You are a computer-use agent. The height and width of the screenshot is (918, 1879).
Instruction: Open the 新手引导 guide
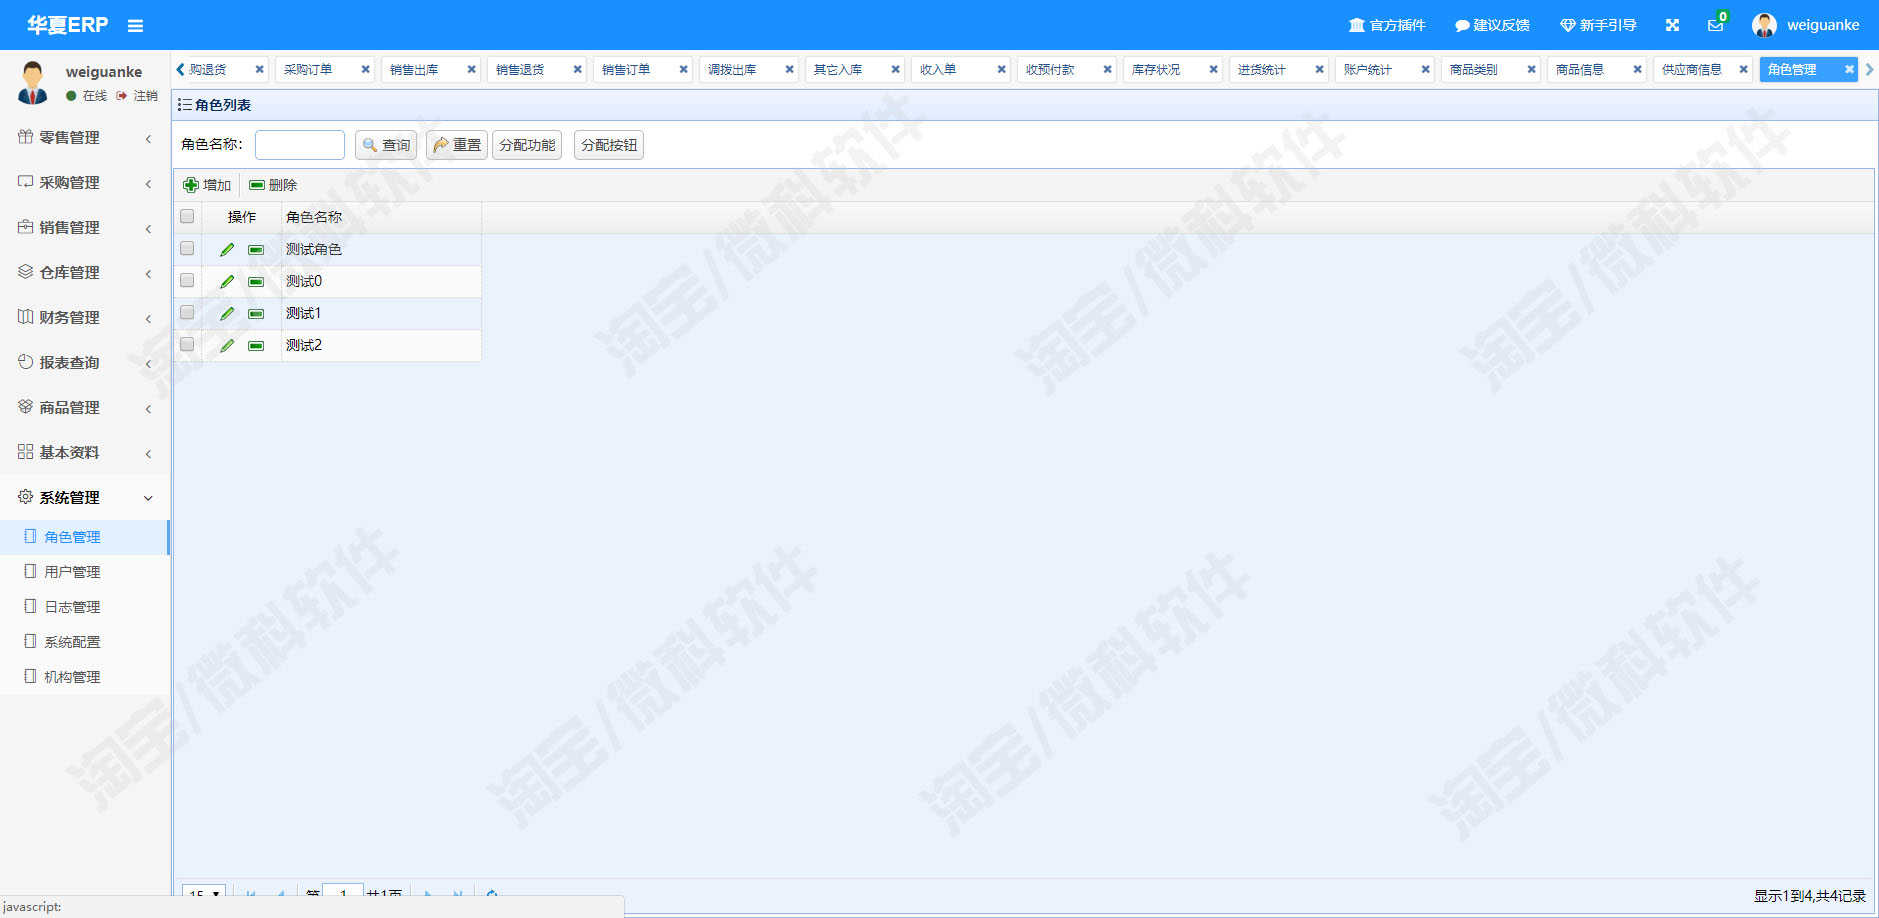(1598, 25)
